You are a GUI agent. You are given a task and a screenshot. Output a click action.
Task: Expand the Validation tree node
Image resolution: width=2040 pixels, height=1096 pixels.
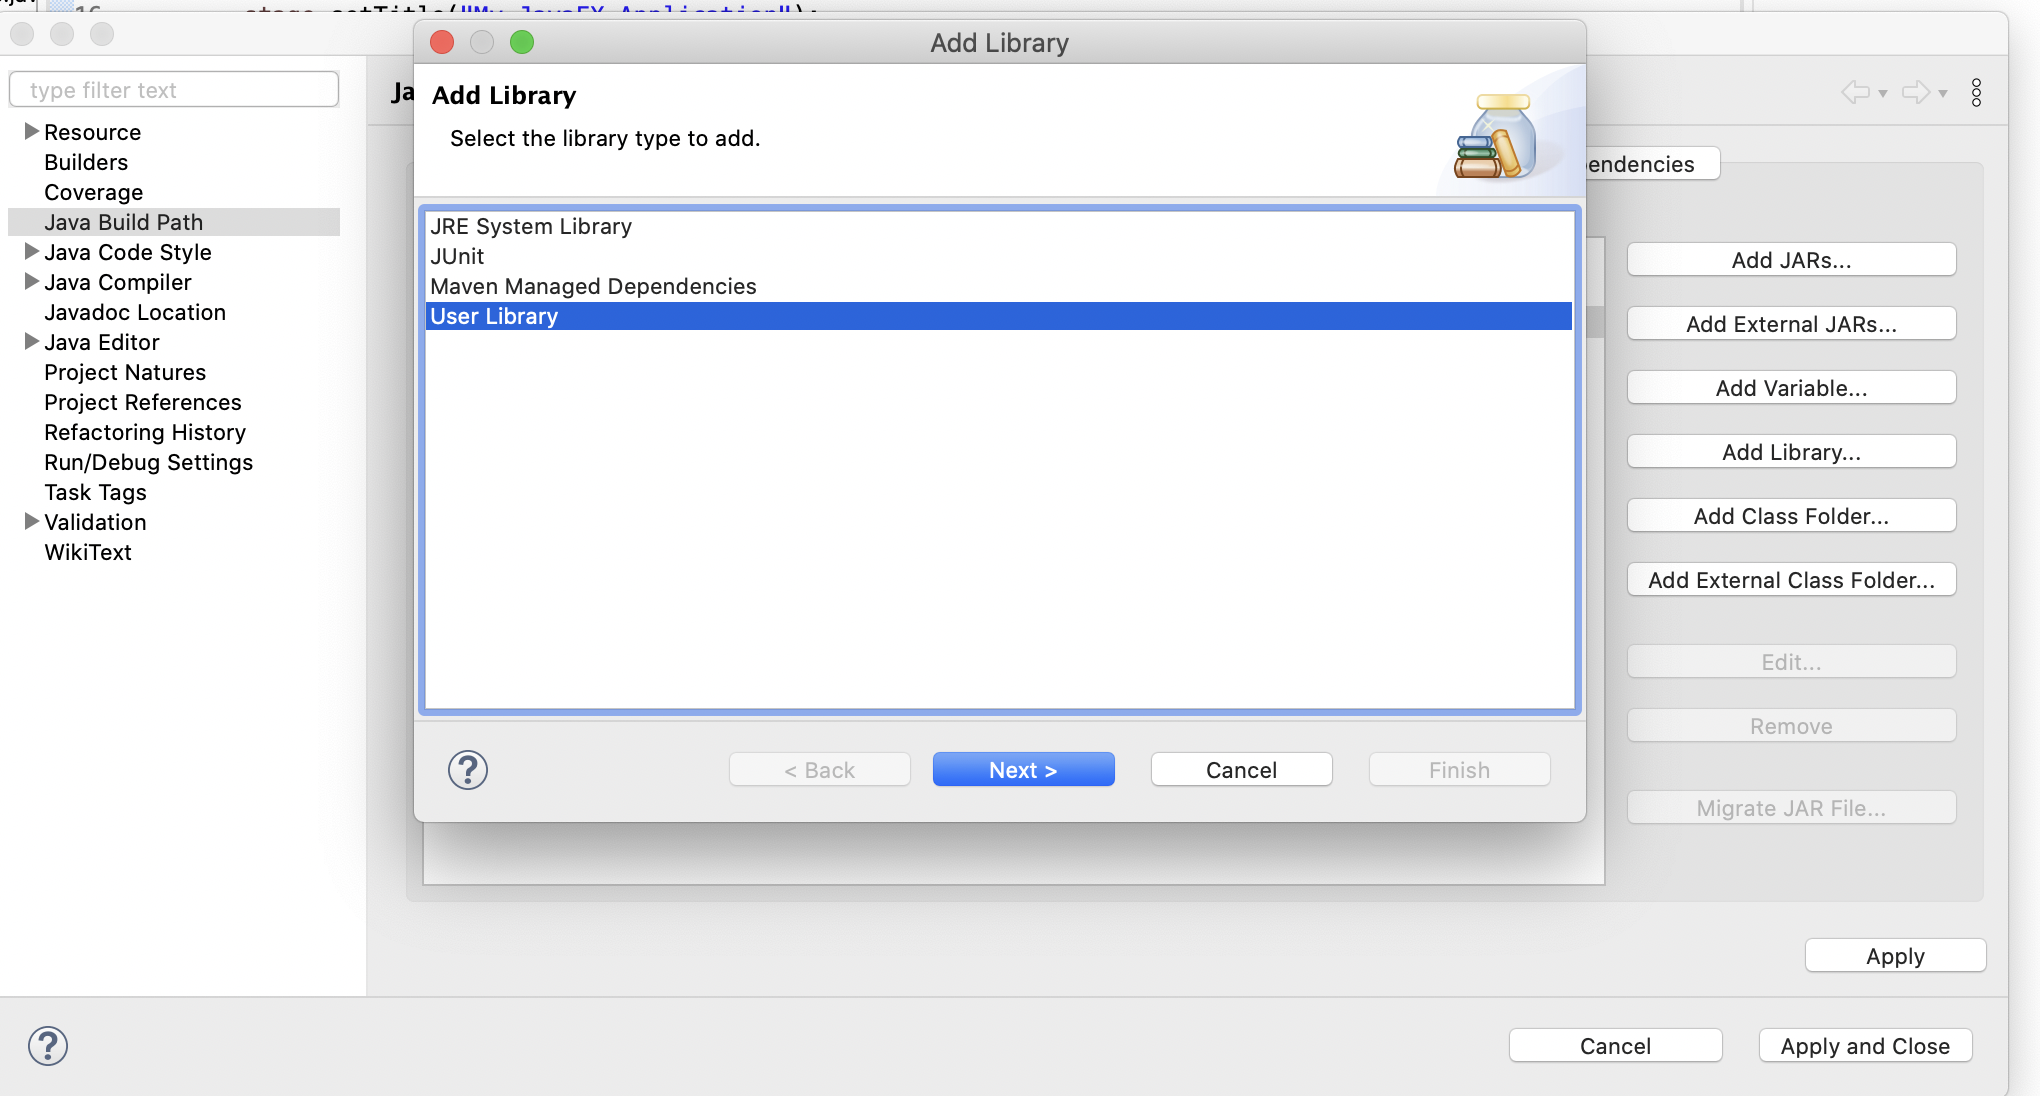tap(31, 522)
